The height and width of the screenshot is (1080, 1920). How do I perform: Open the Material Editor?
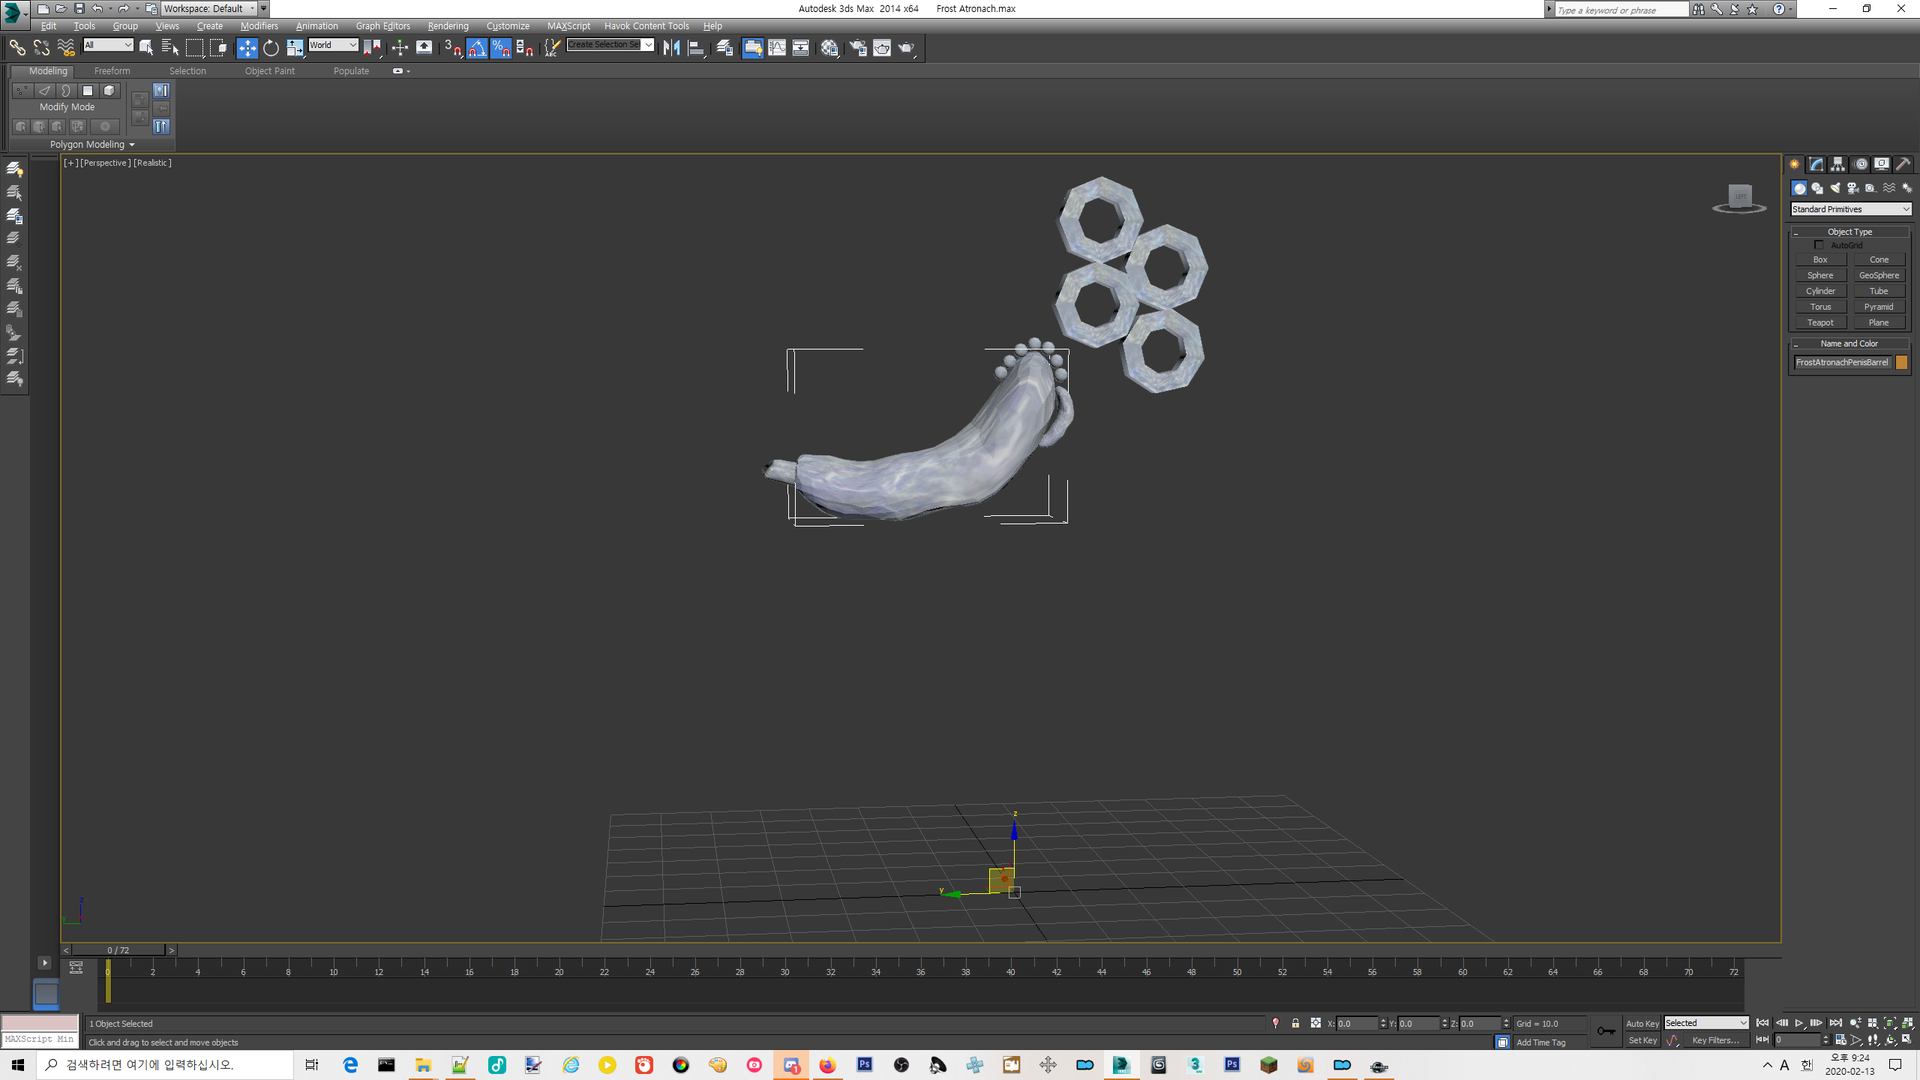830,47
